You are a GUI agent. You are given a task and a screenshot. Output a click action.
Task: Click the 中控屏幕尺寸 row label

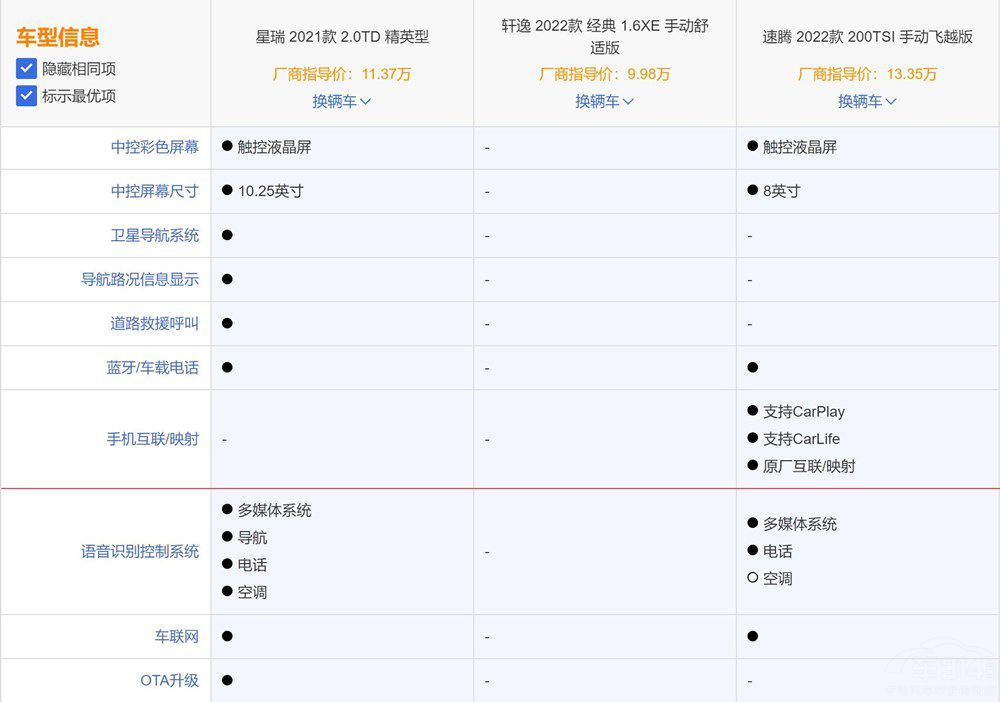154,191
